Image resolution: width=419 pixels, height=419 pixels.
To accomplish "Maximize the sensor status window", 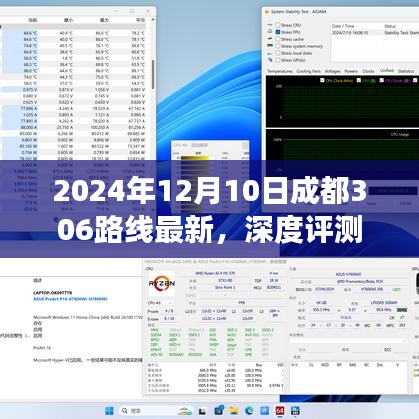I will (132, 11).
